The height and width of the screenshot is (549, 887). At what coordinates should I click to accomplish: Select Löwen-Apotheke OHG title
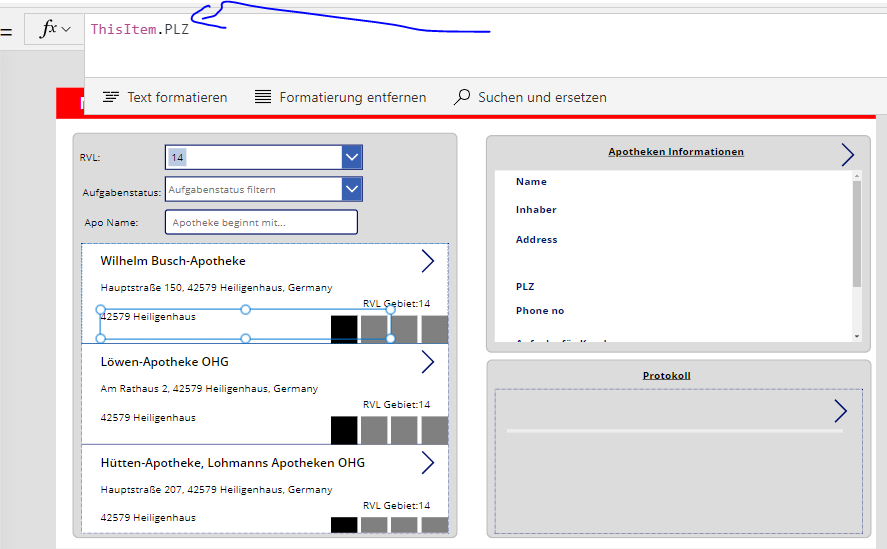pos(165,362)
